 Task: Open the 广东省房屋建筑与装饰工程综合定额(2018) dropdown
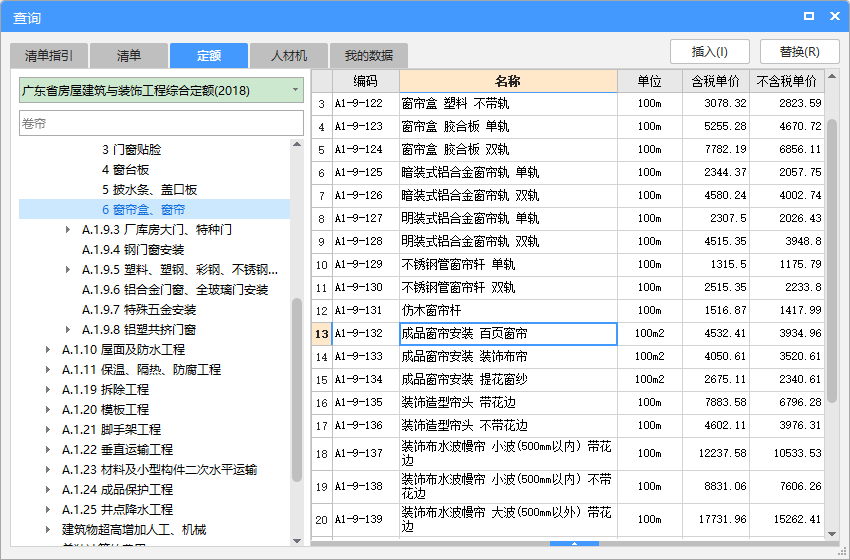point(162,91)
